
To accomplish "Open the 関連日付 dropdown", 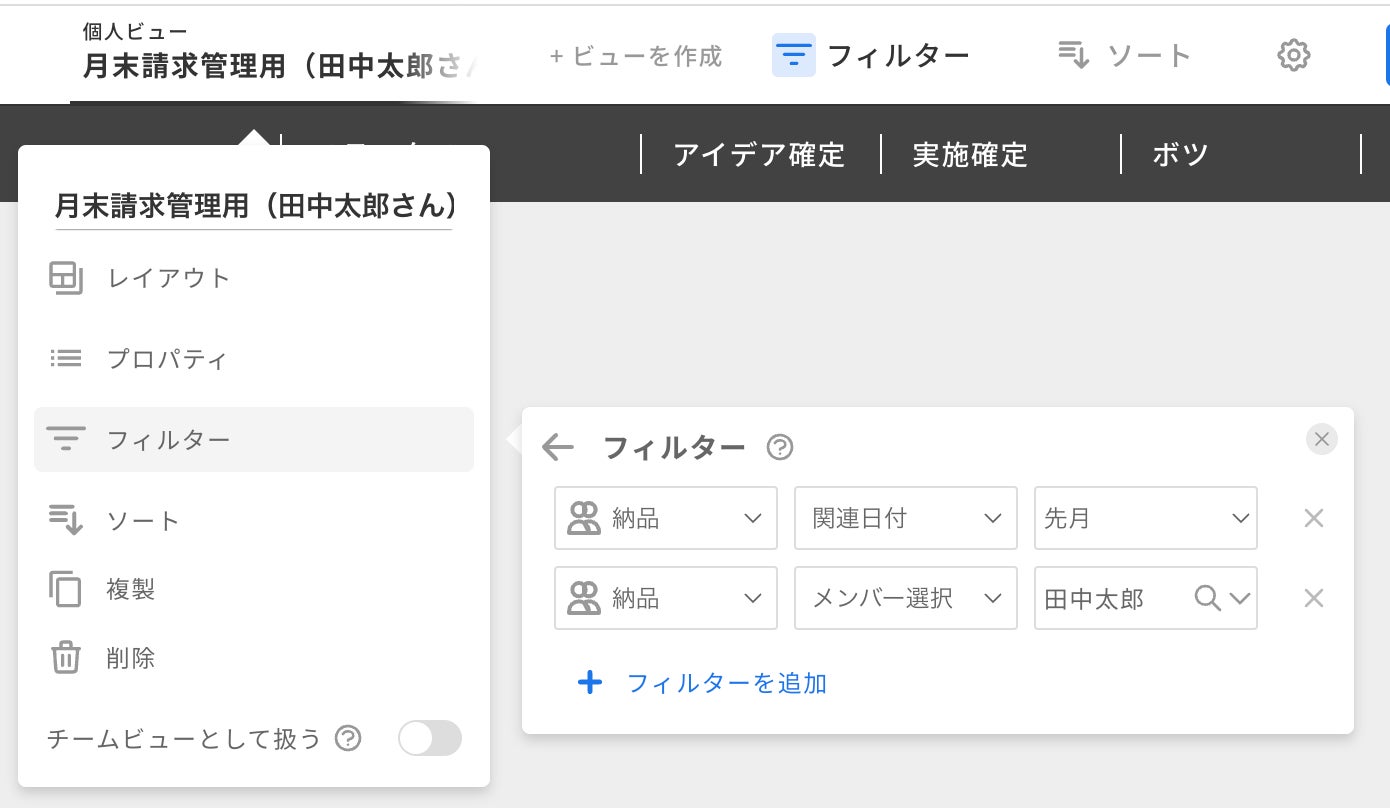I will (x=905, y=518).
